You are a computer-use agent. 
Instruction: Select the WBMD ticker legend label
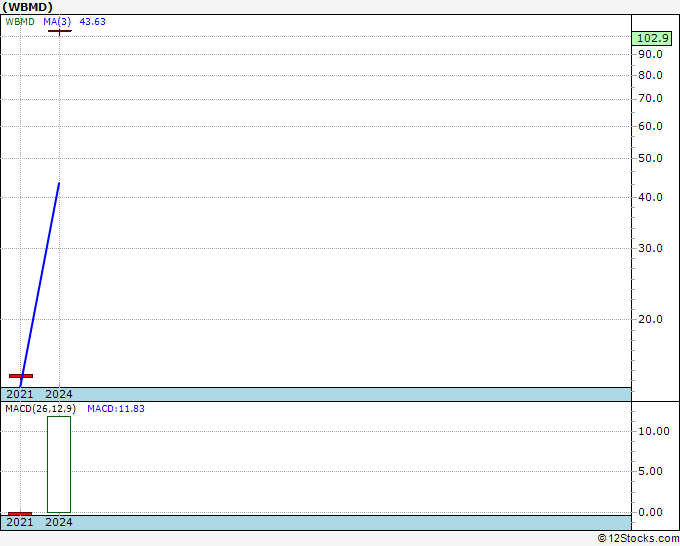click(x=20, y=22)
